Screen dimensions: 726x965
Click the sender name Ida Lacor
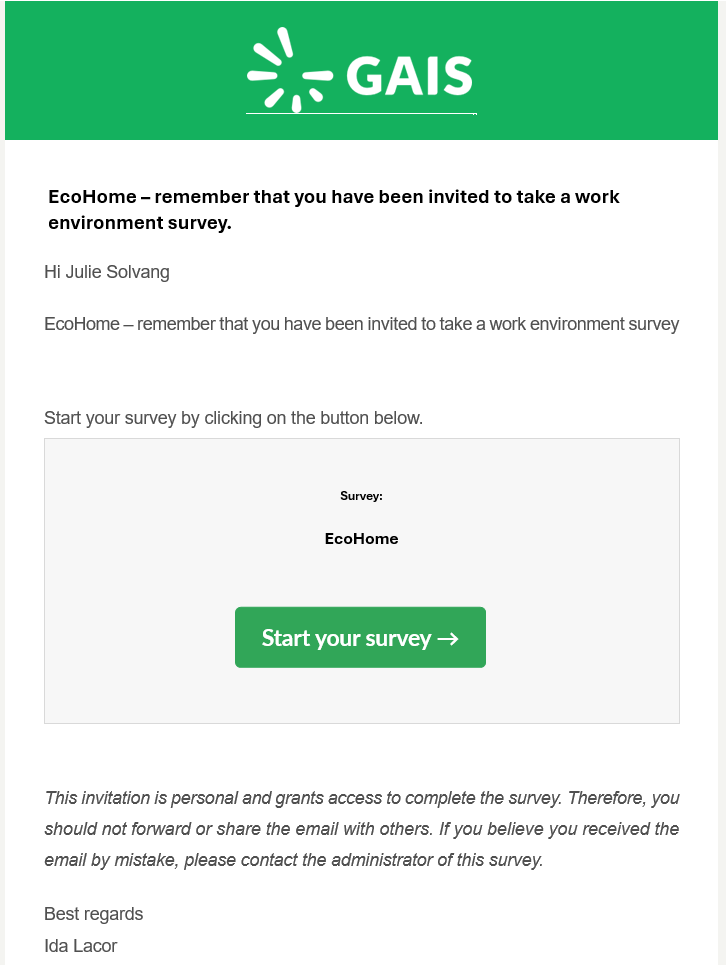[80, 945]
